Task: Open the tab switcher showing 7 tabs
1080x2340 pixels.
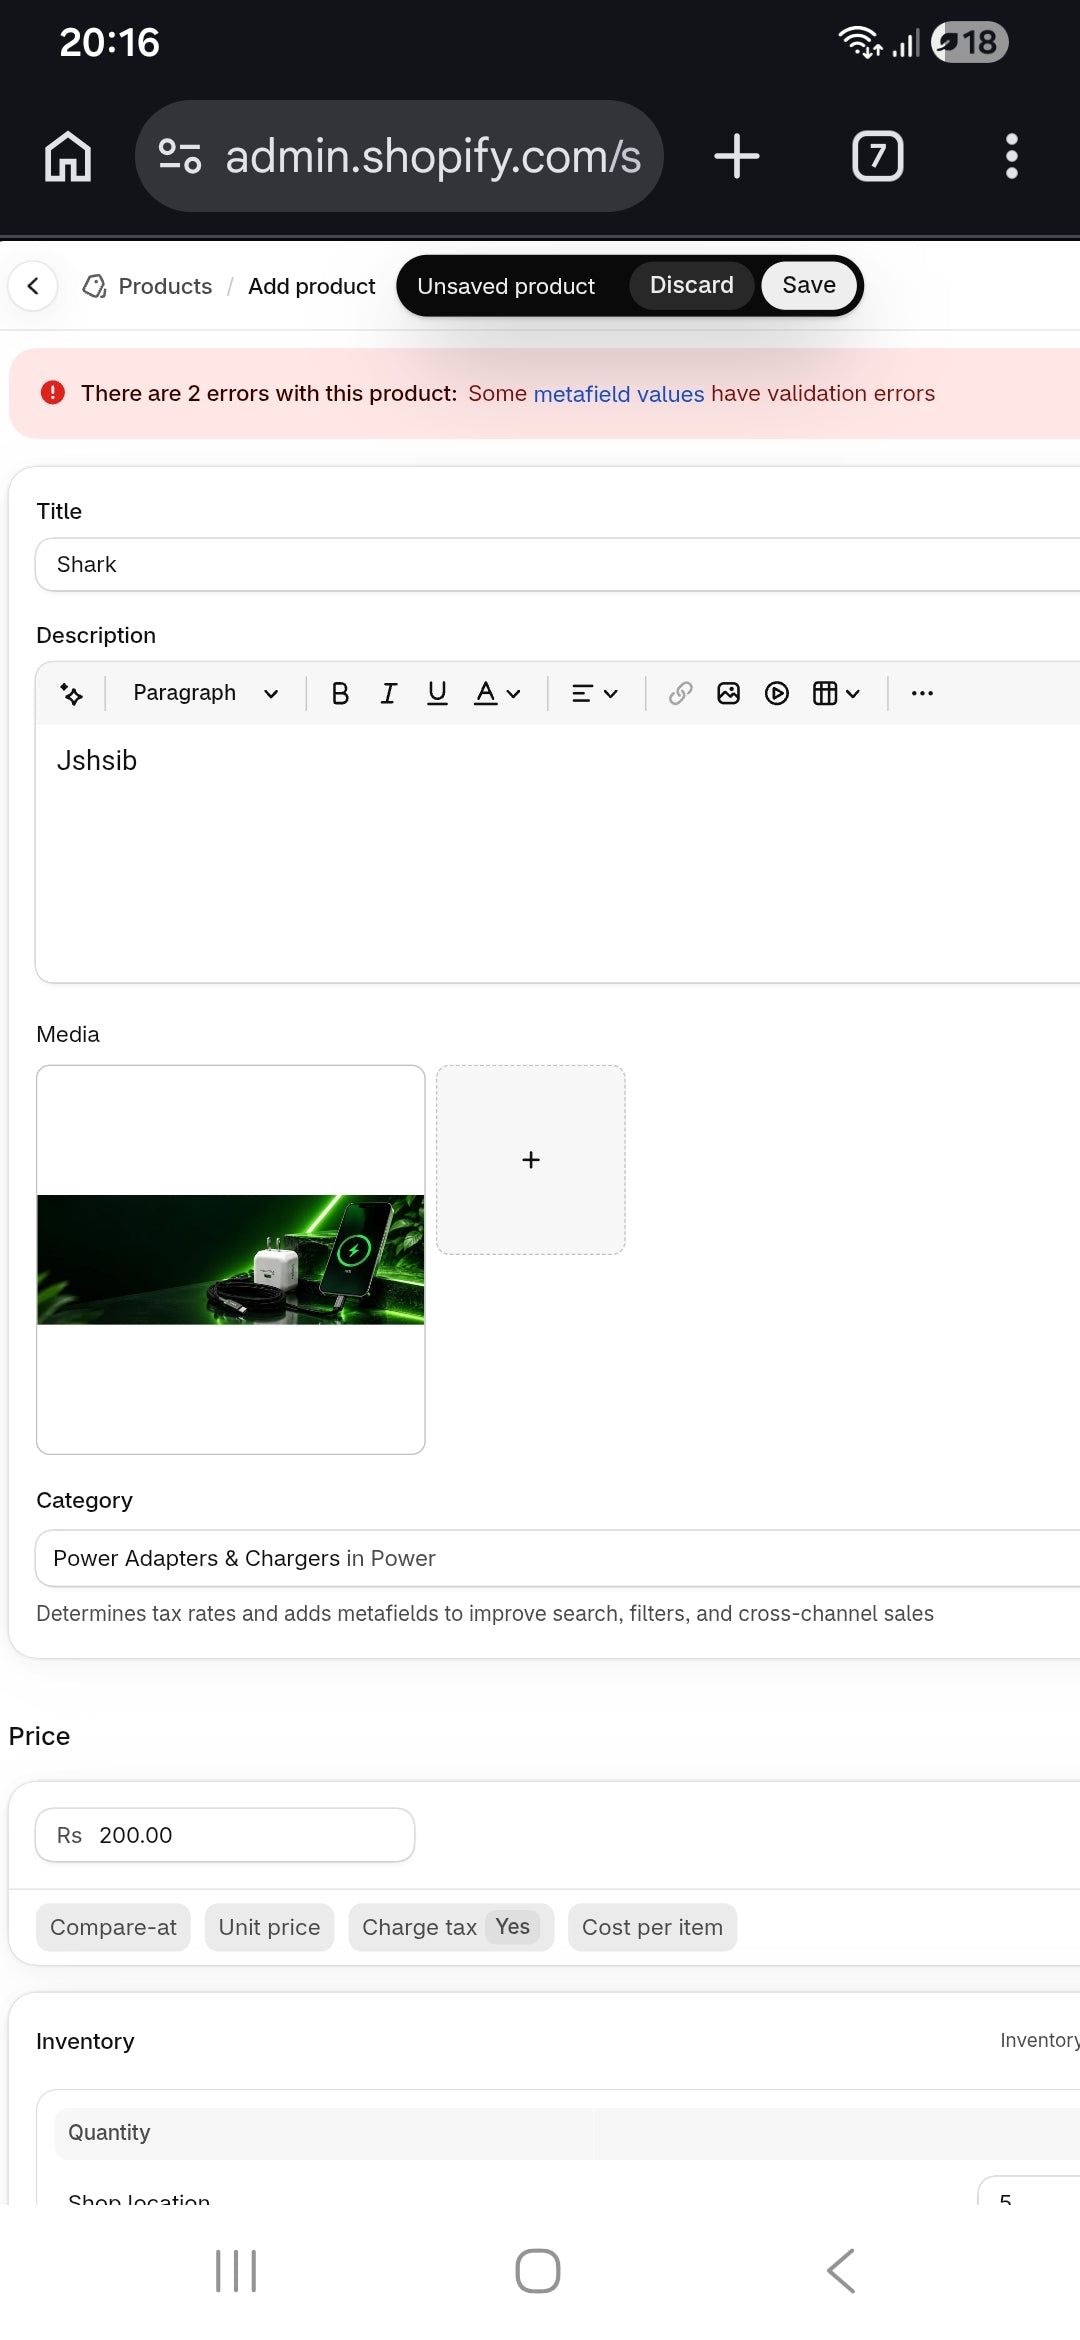Action: 878,156
